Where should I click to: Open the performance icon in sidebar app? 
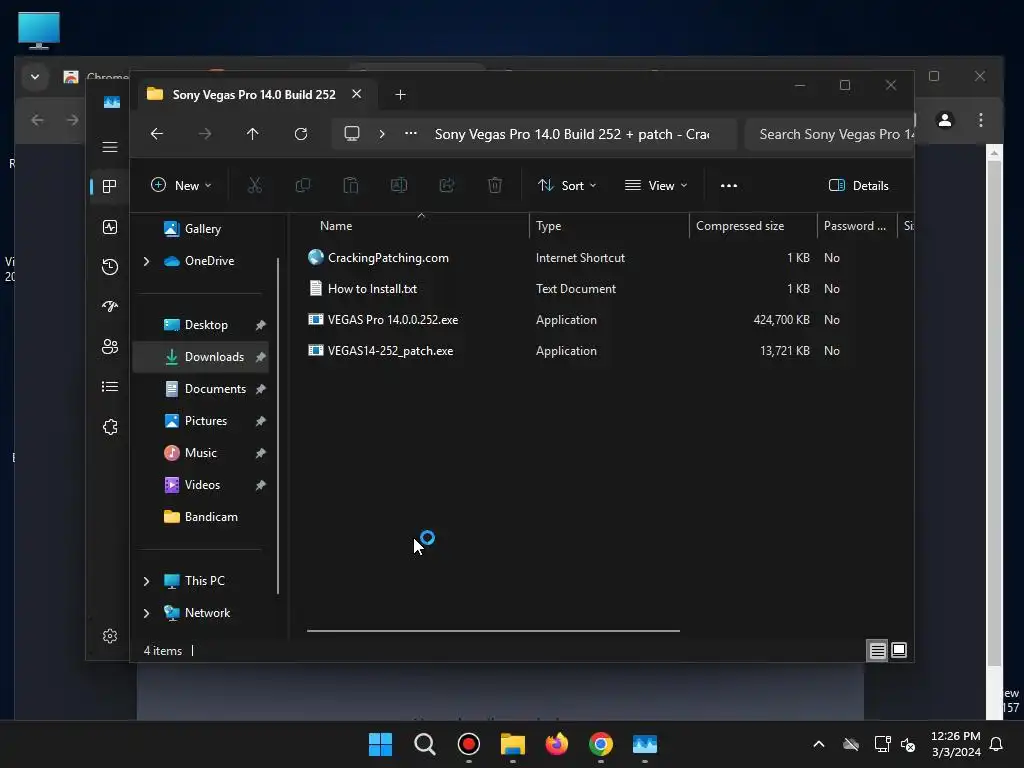(110, 227)
